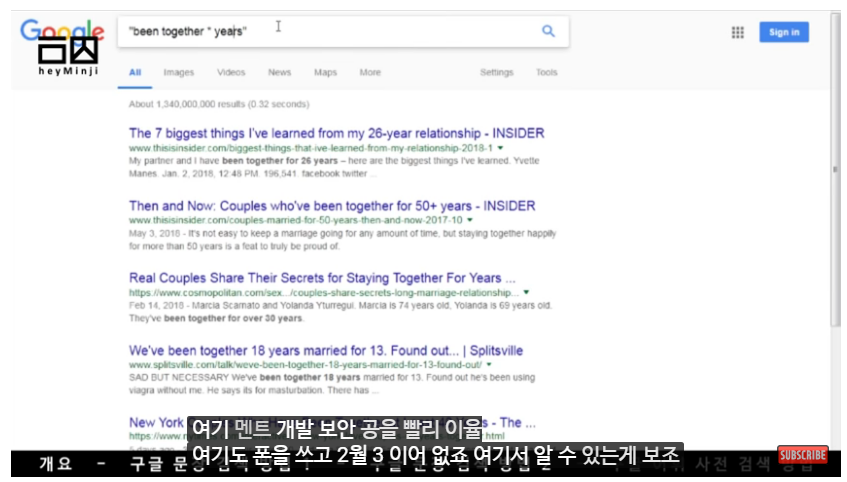The image size is (847, 482).
Task: Select the All results tab
Action: click(x=135, y=72)
